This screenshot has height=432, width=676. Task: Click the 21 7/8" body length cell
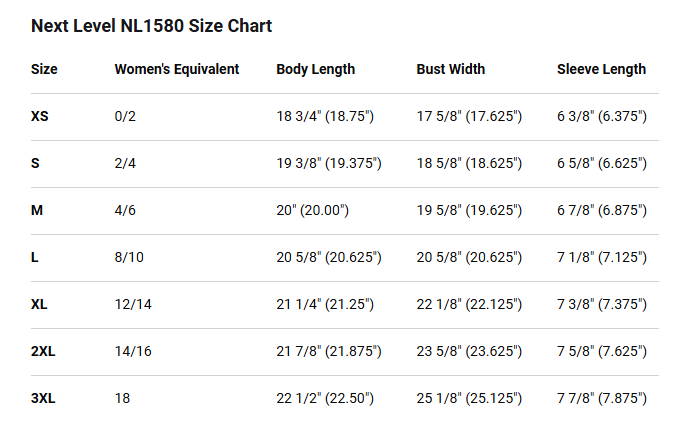pyautogui.click(x=329, y=351)
